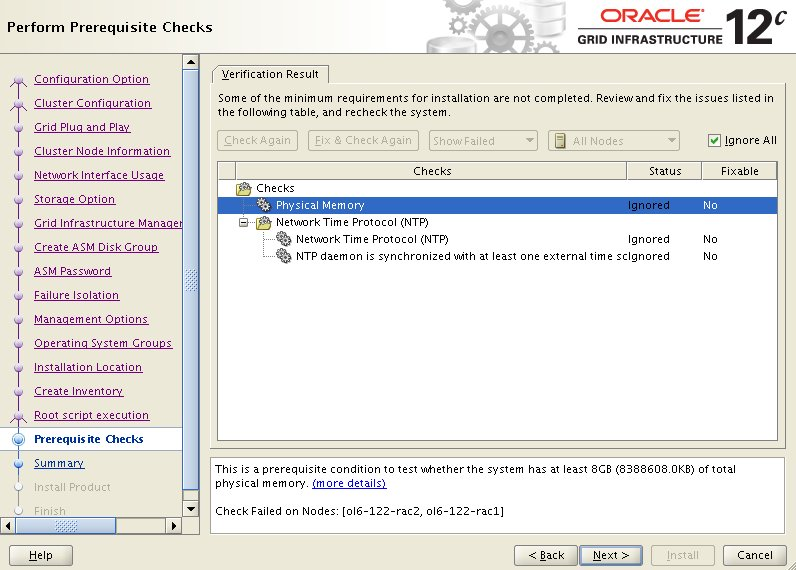
Task: Select the Verification Result tab
Action: [270, 74]
